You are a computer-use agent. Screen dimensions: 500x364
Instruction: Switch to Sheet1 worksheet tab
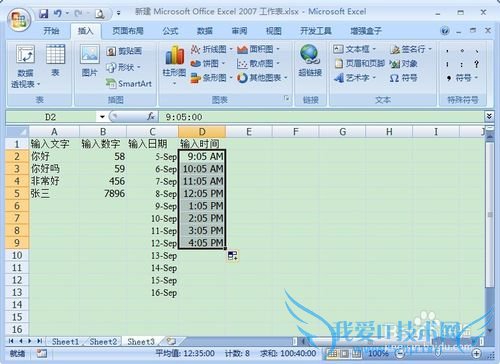(65, 341)
